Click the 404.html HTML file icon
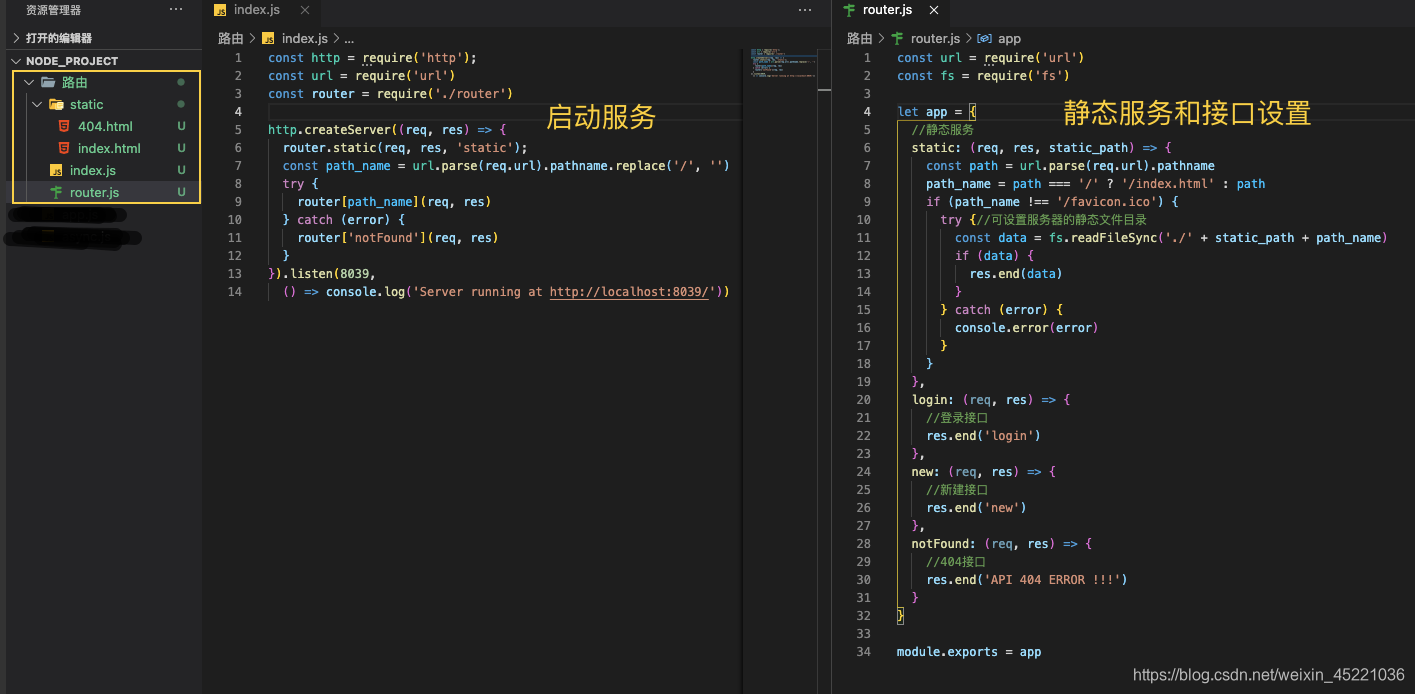Screen dimensions: 1415x694 point(64,126)
